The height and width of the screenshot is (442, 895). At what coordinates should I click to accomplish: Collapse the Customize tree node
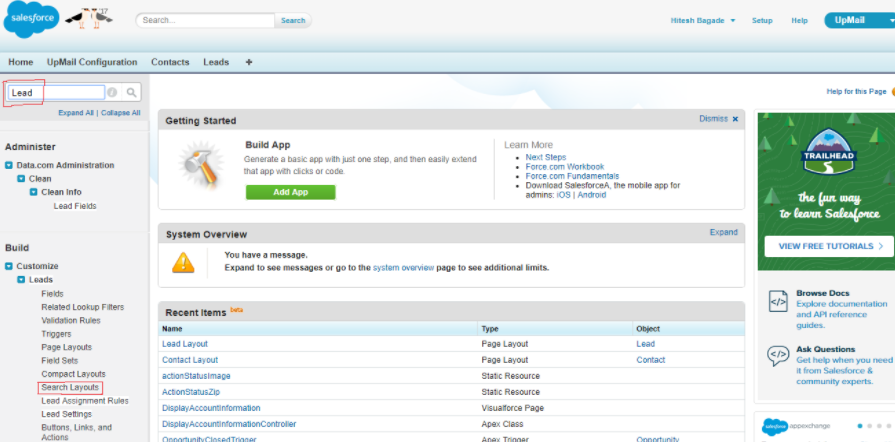click(x=9, y=266)
